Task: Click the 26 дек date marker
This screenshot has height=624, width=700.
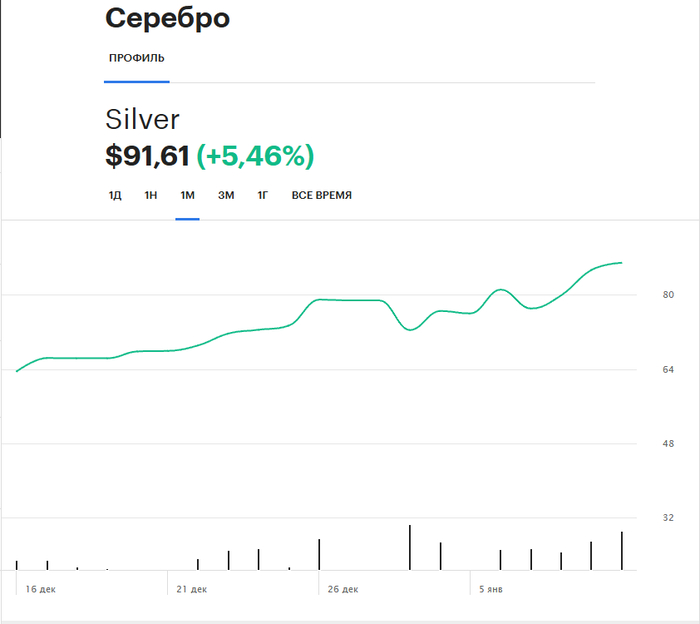Action: coord(342,590)
